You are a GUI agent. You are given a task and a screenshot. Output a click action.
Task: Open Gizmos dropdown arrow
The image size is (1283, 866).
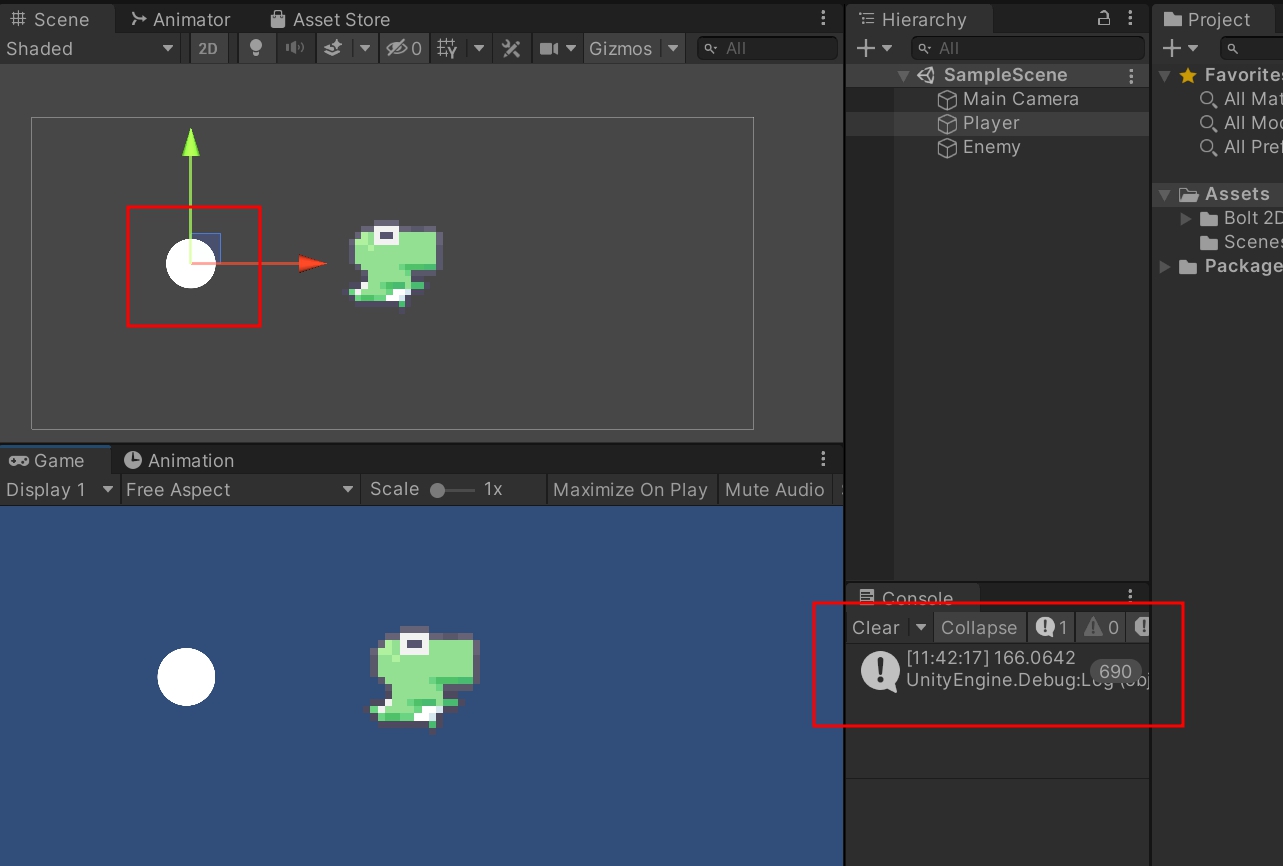673,48
